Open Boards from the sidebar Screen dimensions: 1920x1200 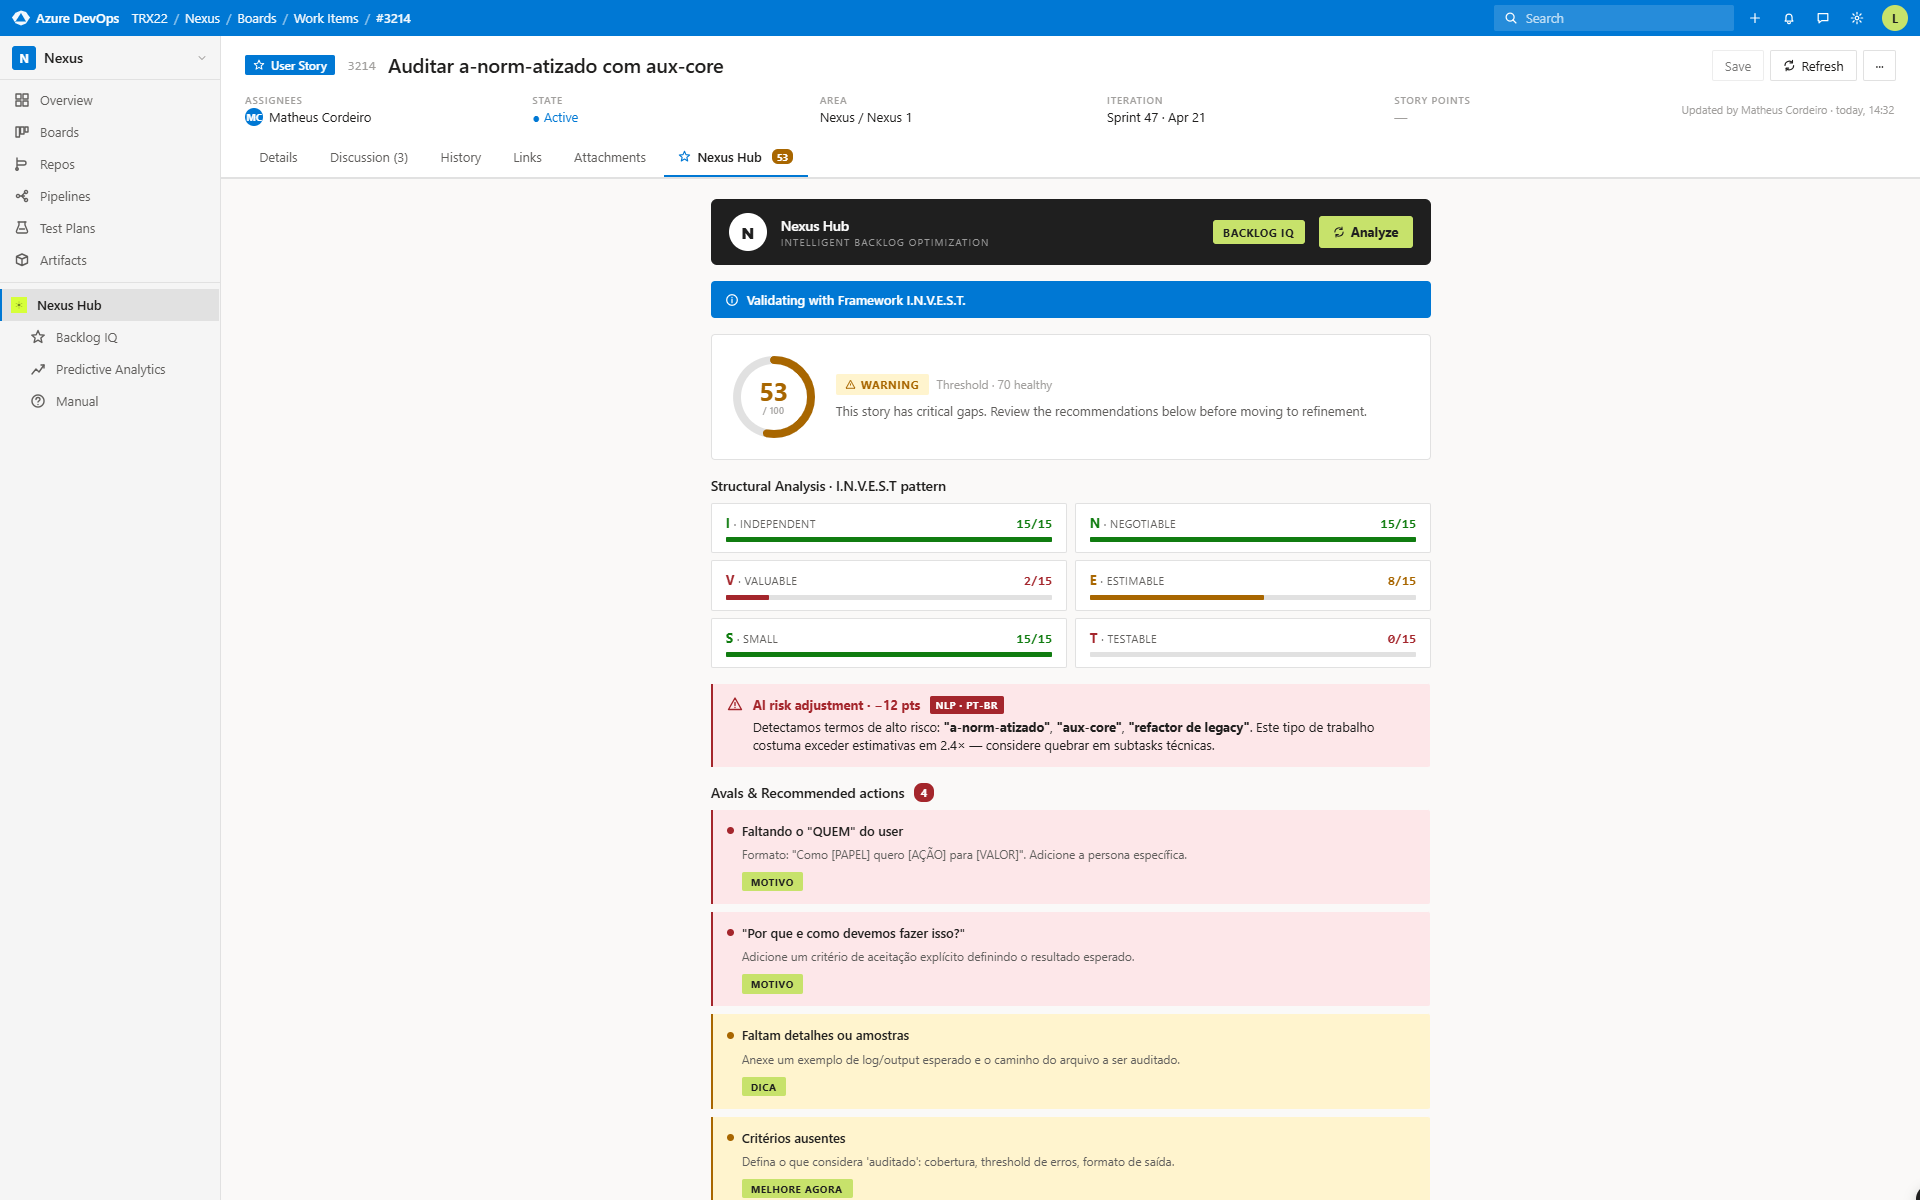tap(59, 131)
